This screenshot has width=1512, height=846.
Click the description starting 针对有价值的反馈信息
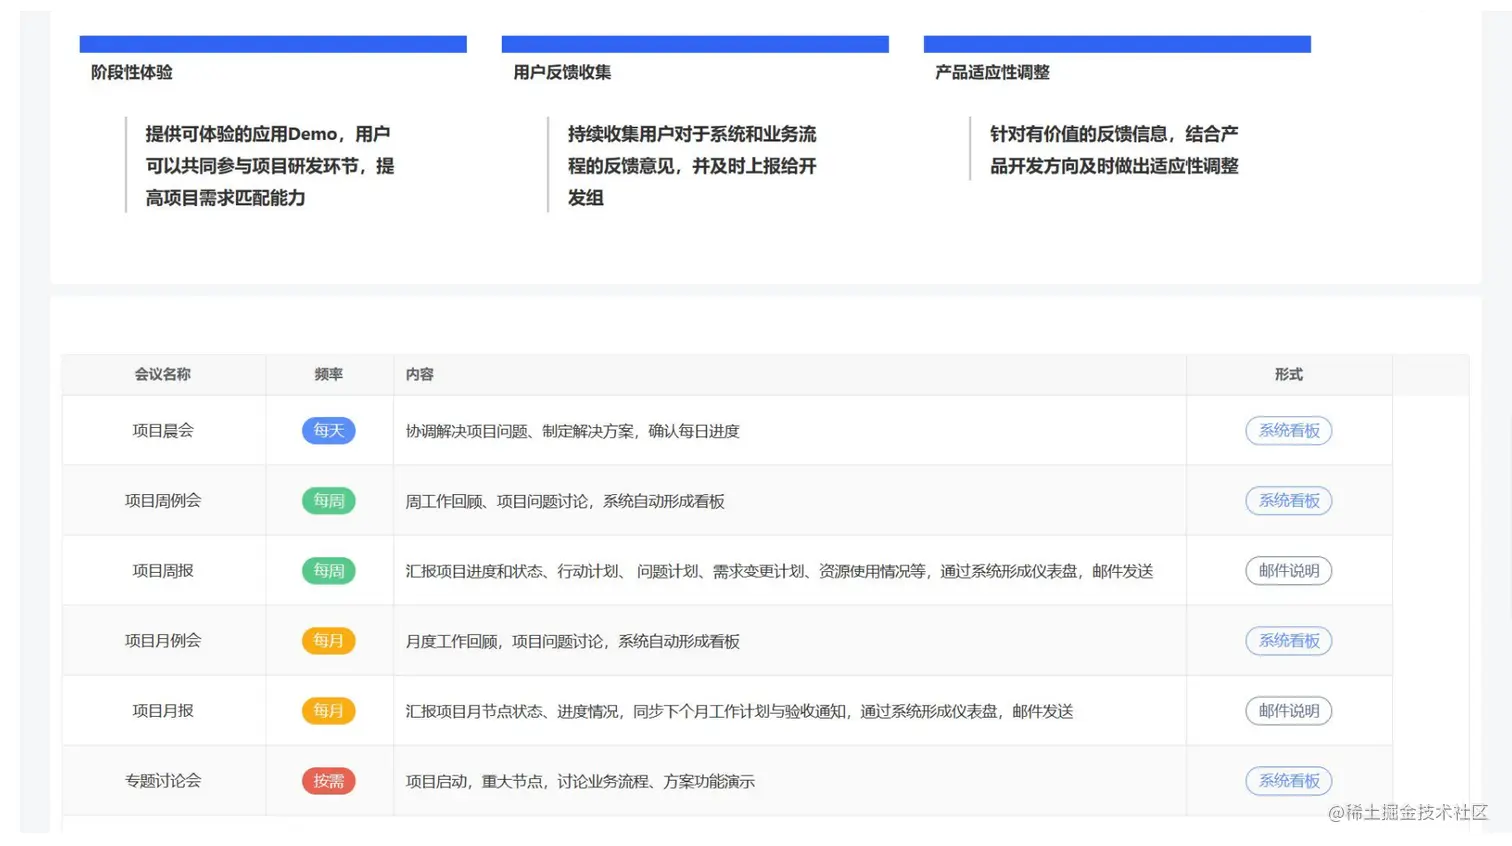coord(1114,150)
